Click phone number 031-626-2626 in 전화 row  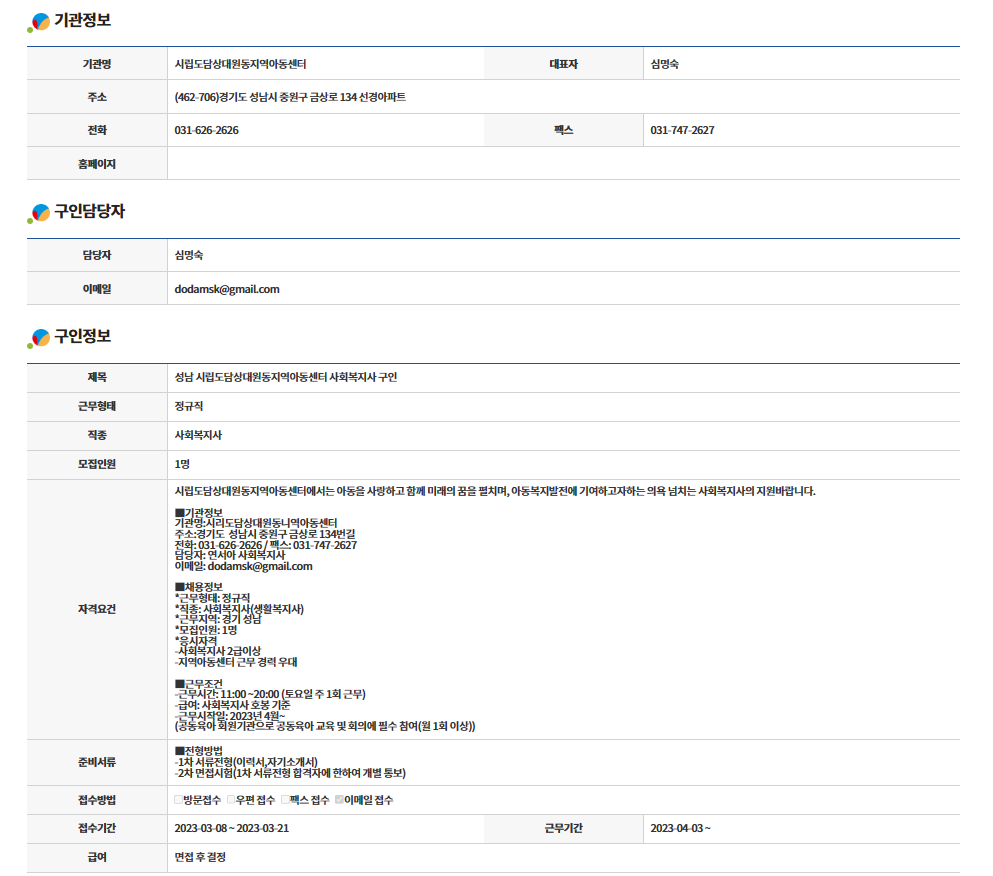click(x=206, y=130)
